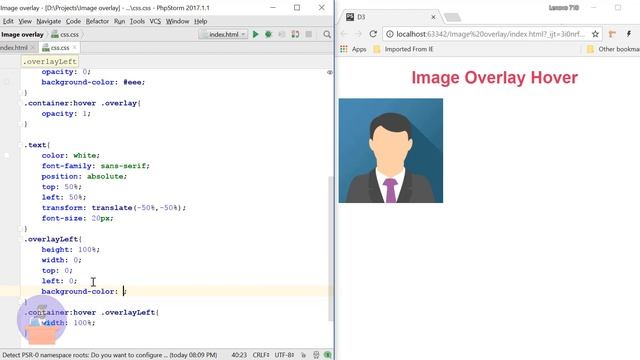Click the businessman avatar image
This screenshot has height=360, width=640.
click(391, 151)
